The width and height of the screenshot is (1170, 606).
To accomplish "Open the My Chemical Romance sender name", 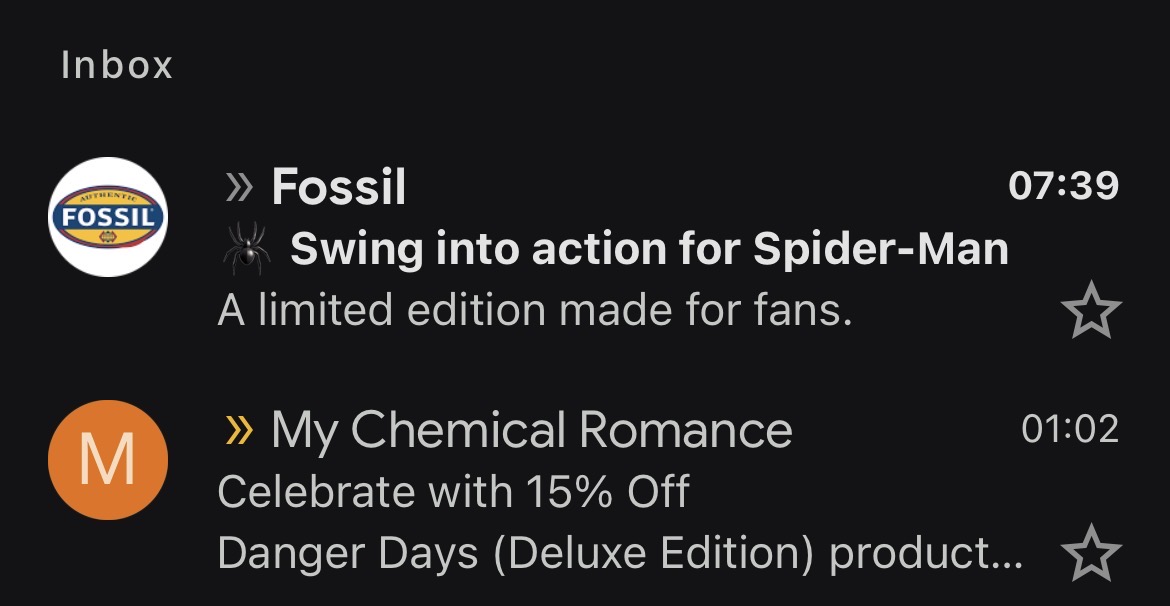I will (x=531, y=431).
